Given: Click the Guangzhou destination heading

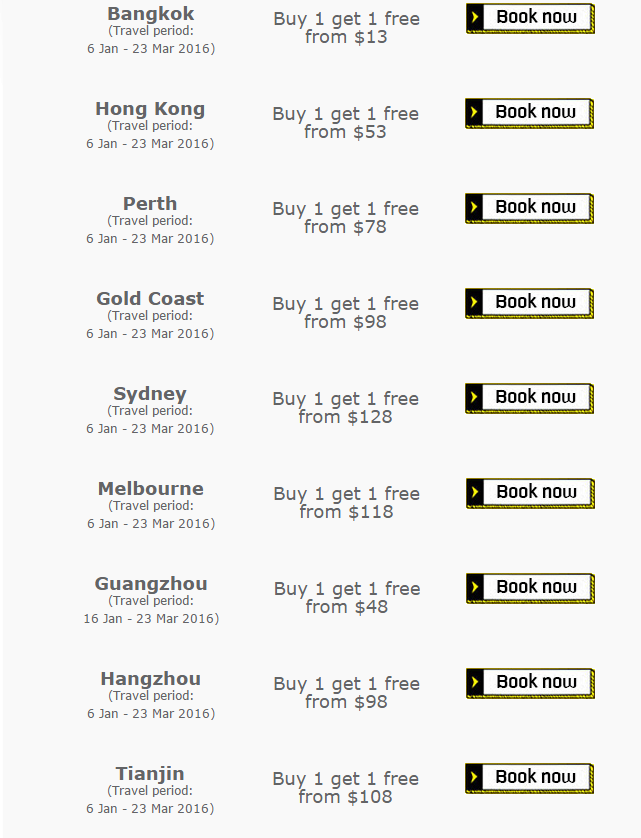Looking at the screenshot, I should tap(151, 584).
